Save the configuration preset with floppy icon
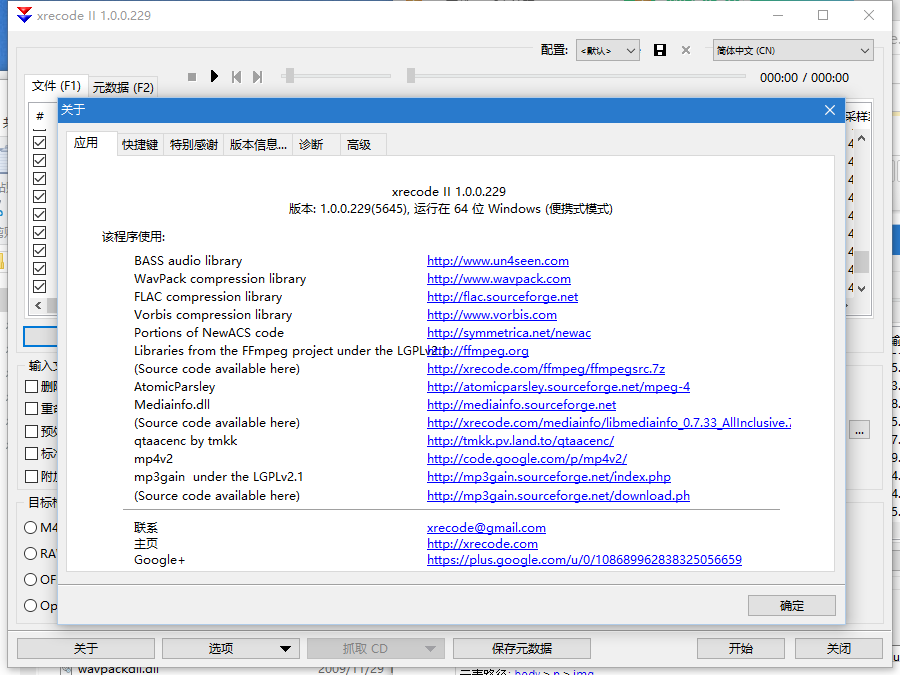Image resolution: width=900 pixels, height=675 pixels. click(x=660, y=50)
